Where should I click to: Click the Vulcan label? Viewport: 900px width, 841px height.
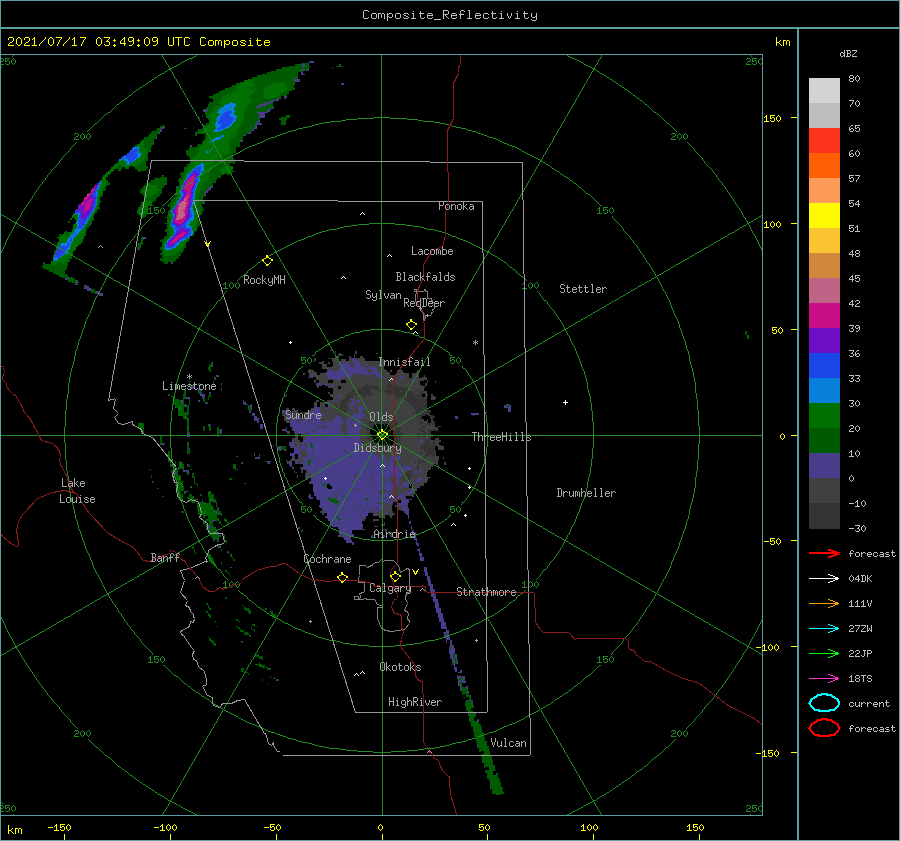(x=509, y=743)
